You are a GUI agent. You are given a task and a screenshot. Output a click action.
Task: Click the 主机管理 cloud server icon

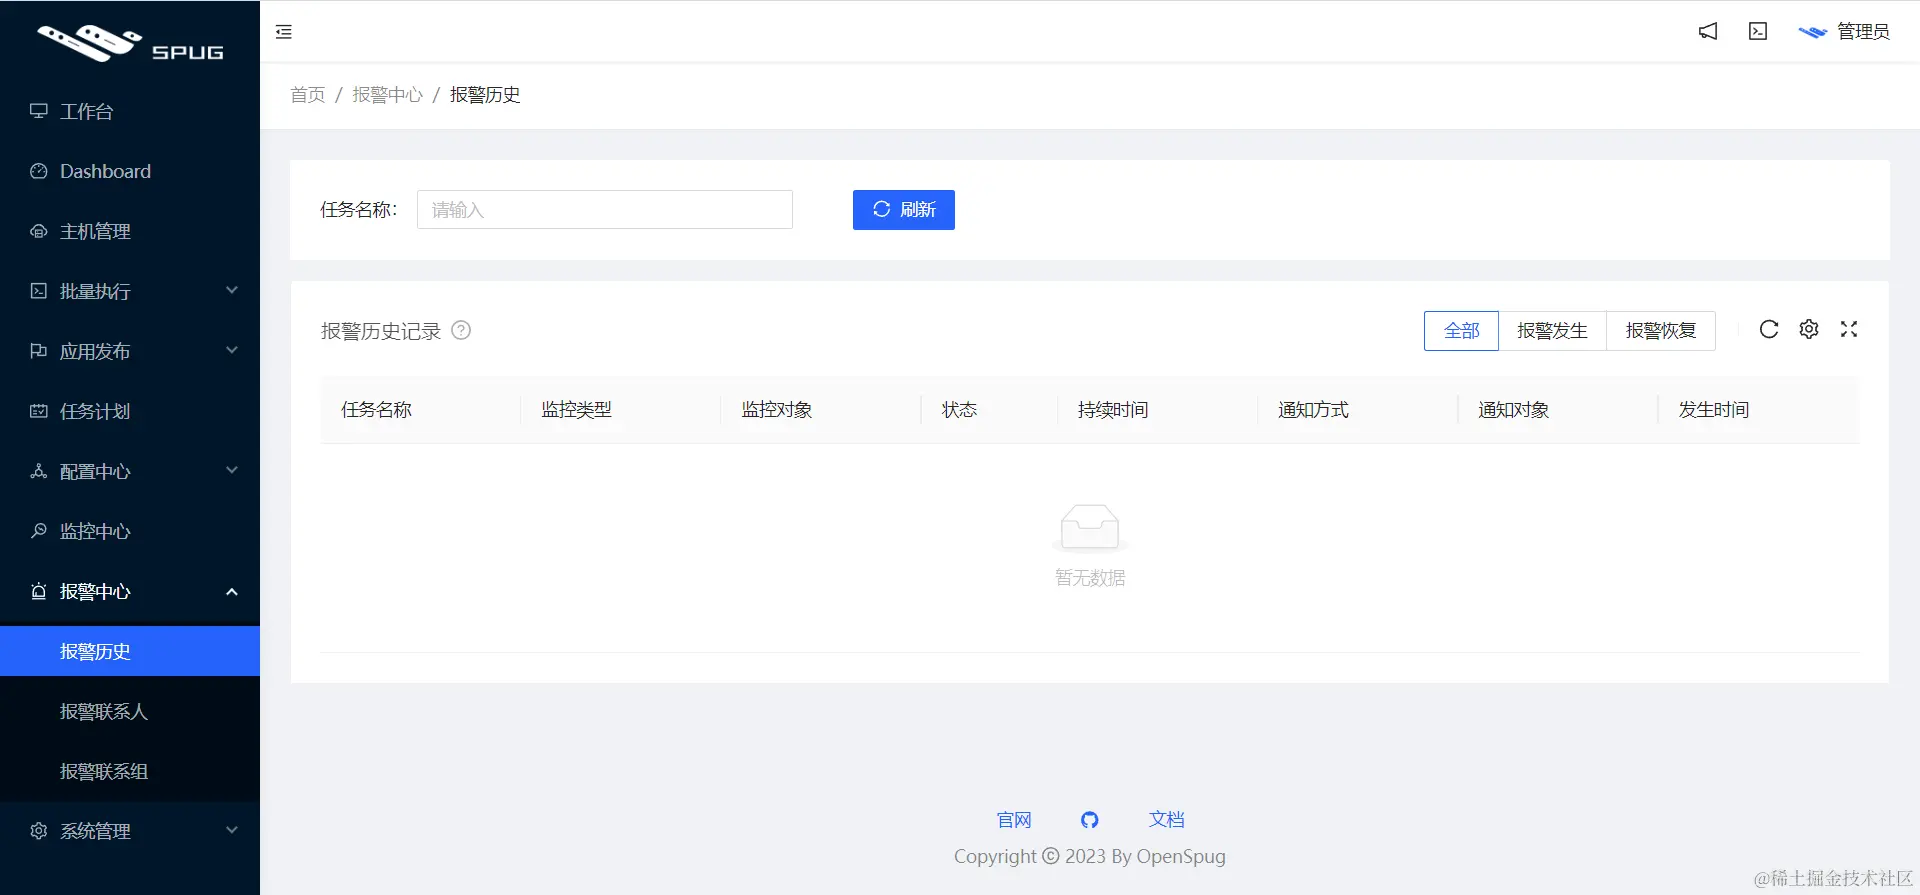39,231
